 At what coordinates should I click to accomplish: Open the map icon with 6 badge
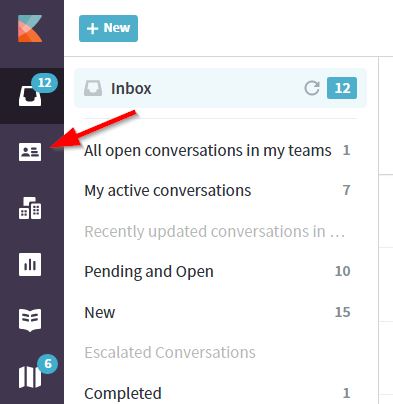30,377
